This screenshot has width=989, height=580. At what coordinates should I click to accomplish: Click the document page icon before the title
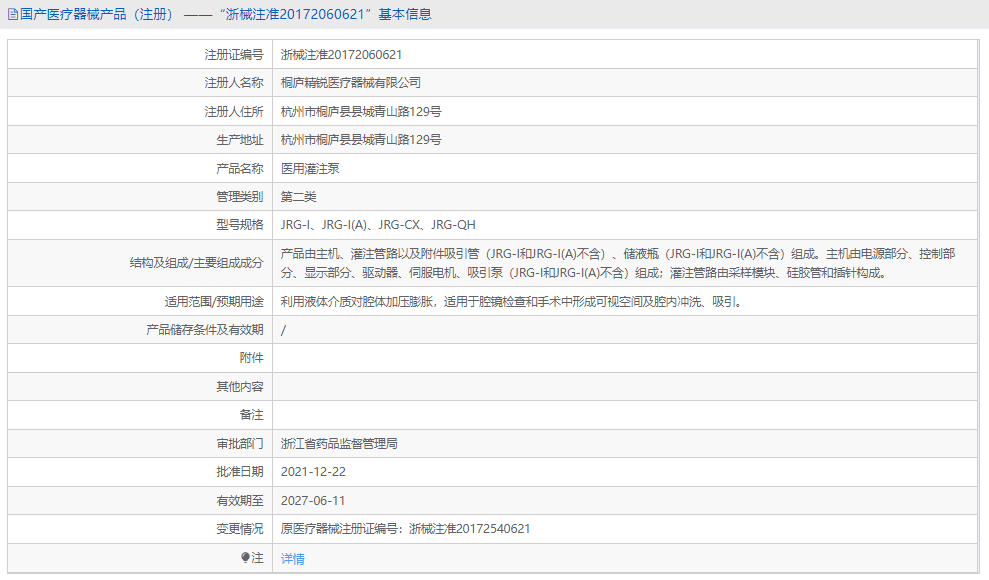pyautogui.click(x=14, y=13)
